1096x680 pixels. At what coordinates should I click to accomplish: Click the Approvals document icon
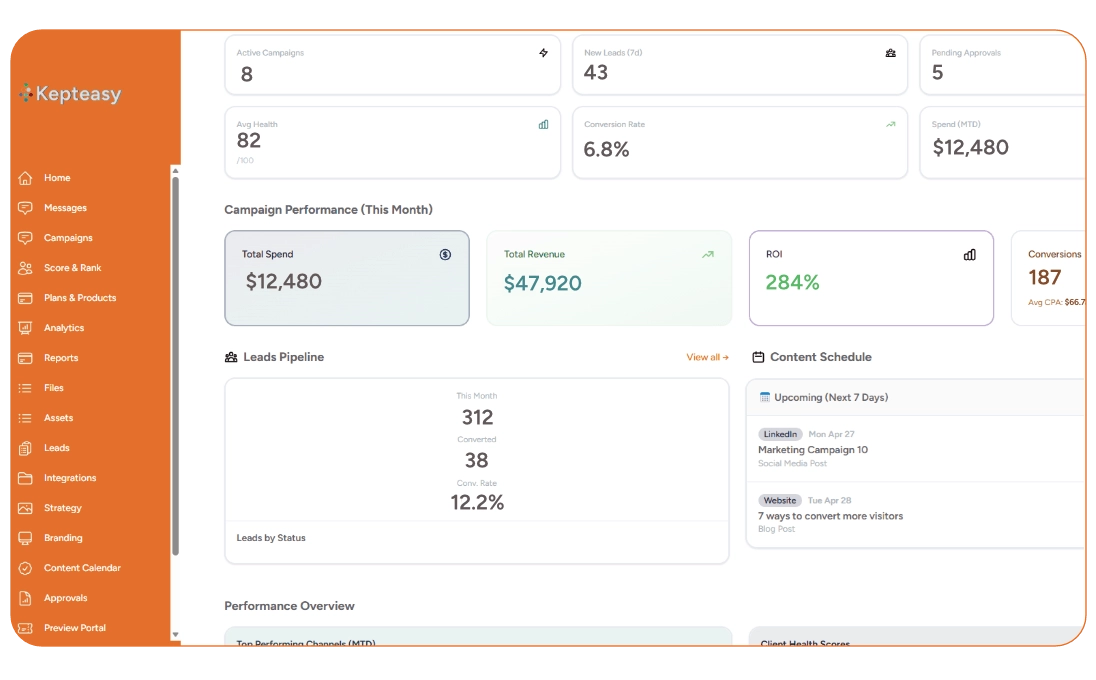coord(25,599)
